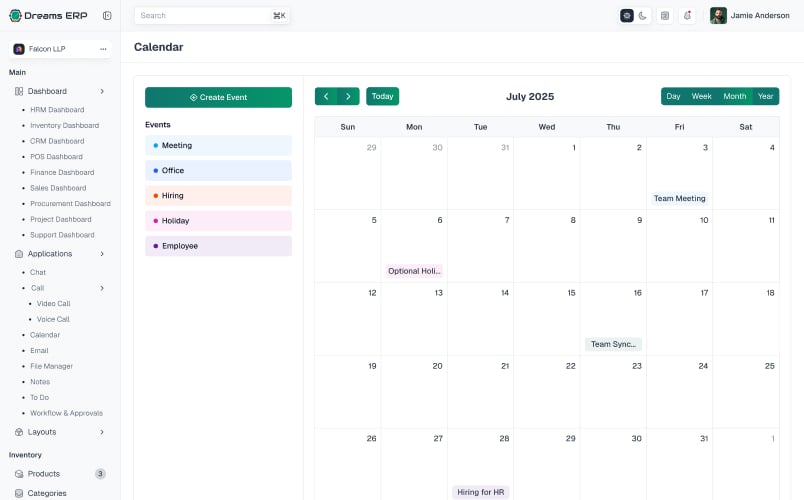Go to the previous month arrow
Viewport: 804px width, 500px height.
pos(326,96)
